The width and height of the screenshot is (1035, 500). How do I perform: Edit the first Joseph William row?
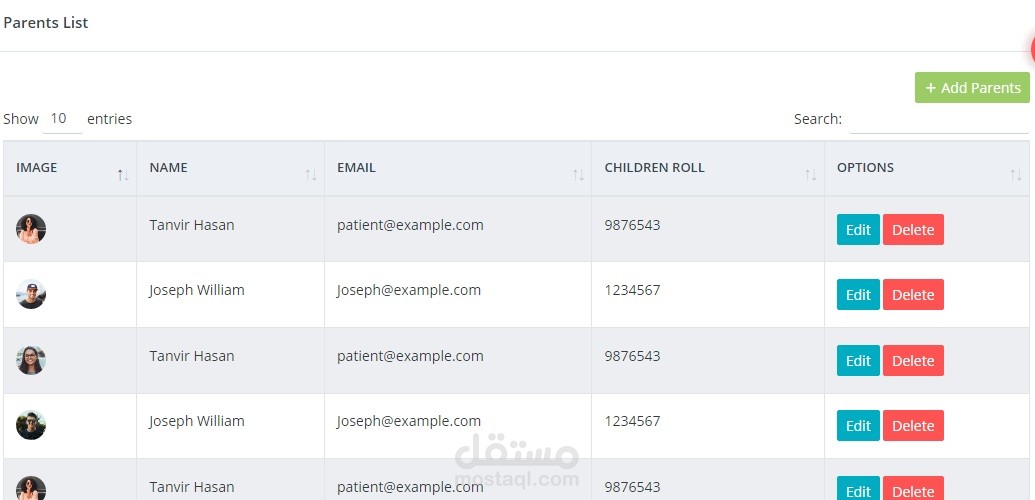(858, 295)
